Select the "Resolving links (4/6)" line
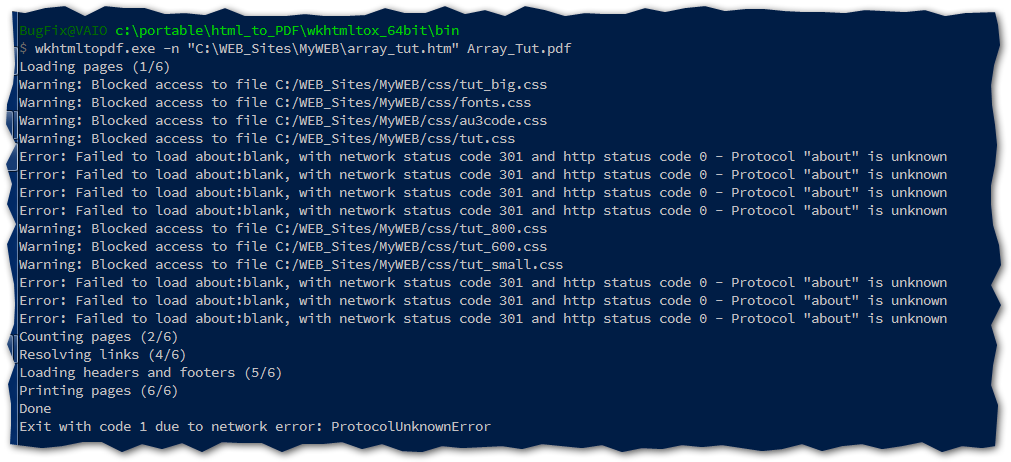Viewport: 1011px width, 462px height. (x=103, y=354)
